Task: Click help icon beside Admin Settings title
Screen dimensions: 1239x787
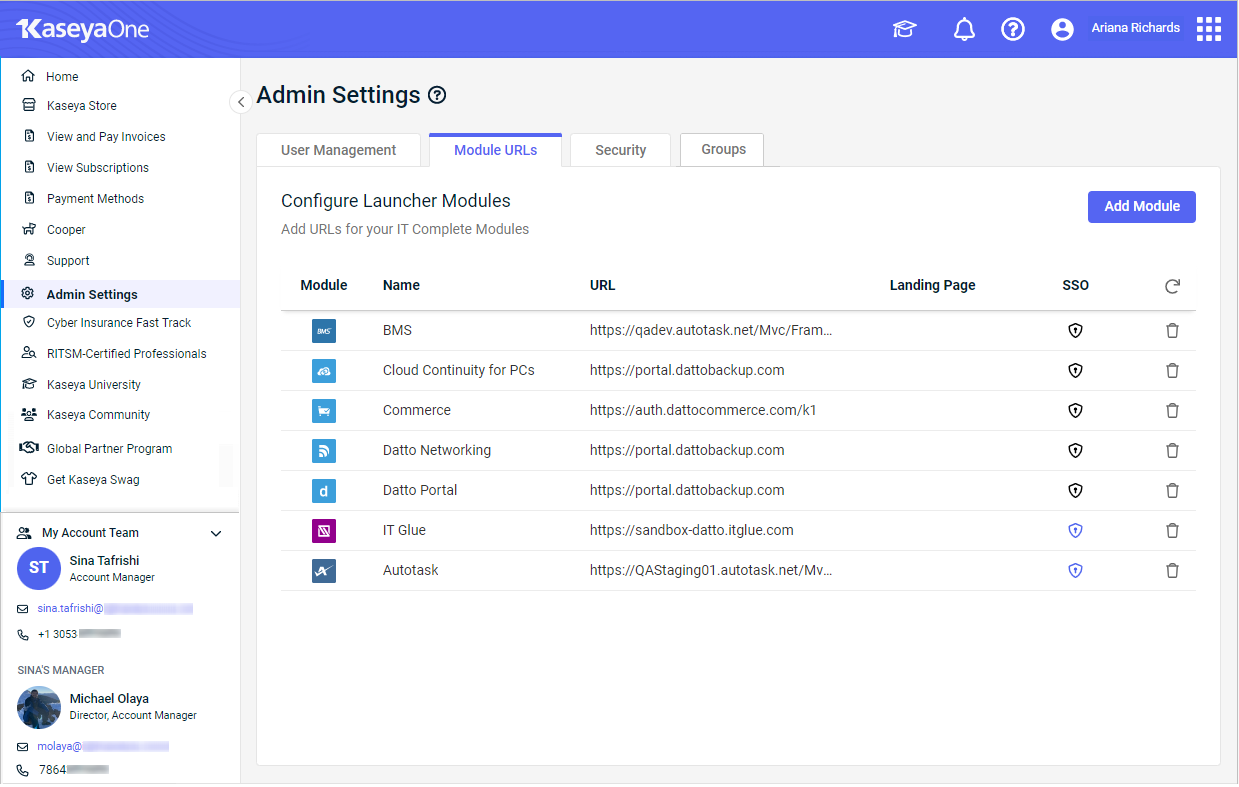Action: click(437, 95)
